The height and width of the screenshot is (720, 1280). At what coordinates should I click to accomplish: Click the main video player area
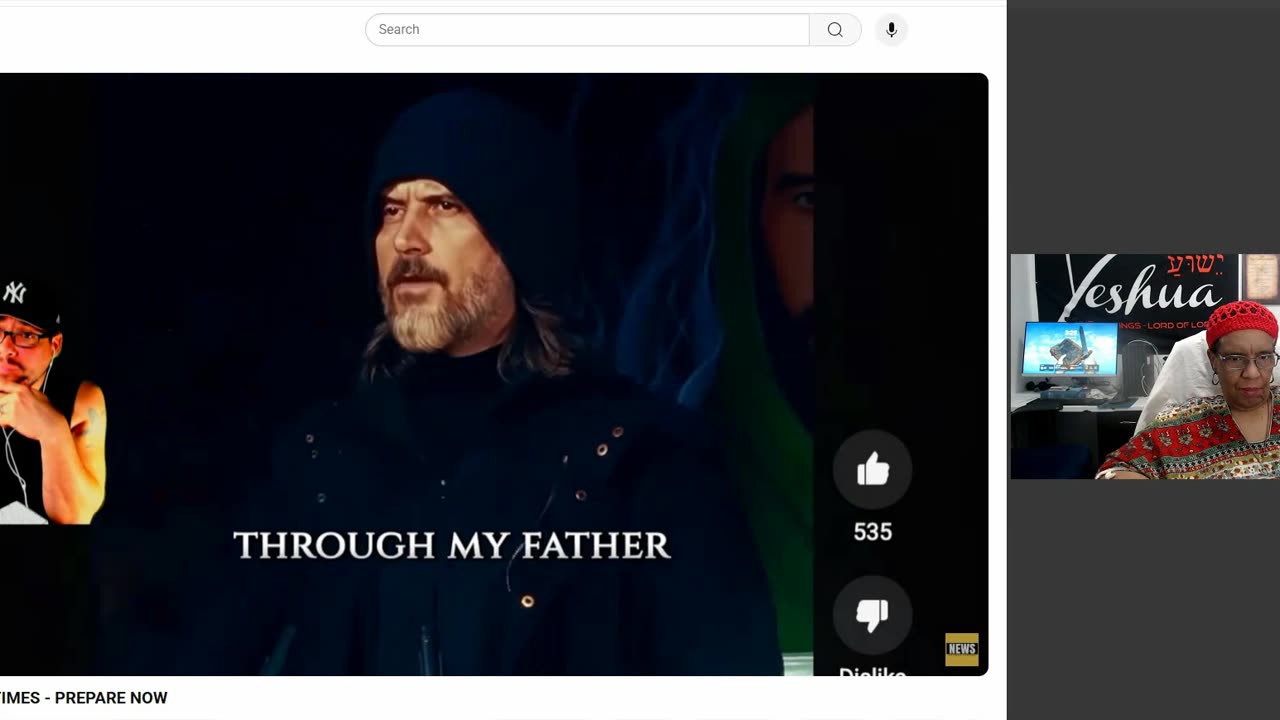tap(494, 374)
